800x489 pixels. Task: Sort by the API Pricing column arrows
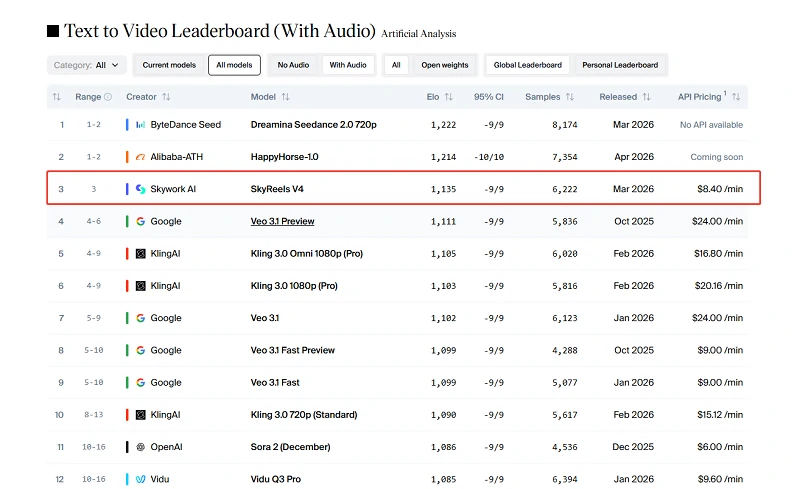pyautogui.click(x=736, y=97)
